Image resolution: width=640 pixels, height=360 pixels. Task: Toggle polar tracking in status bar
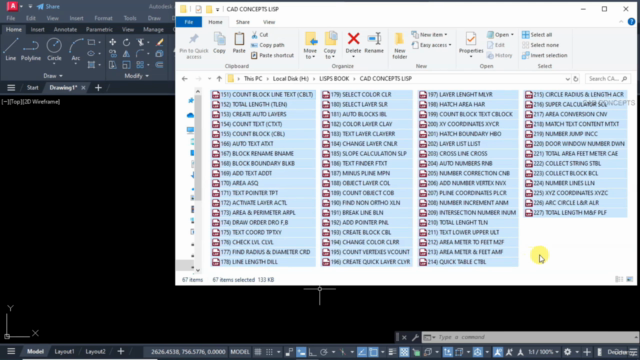pyautogui.click(x=324, y=352)
